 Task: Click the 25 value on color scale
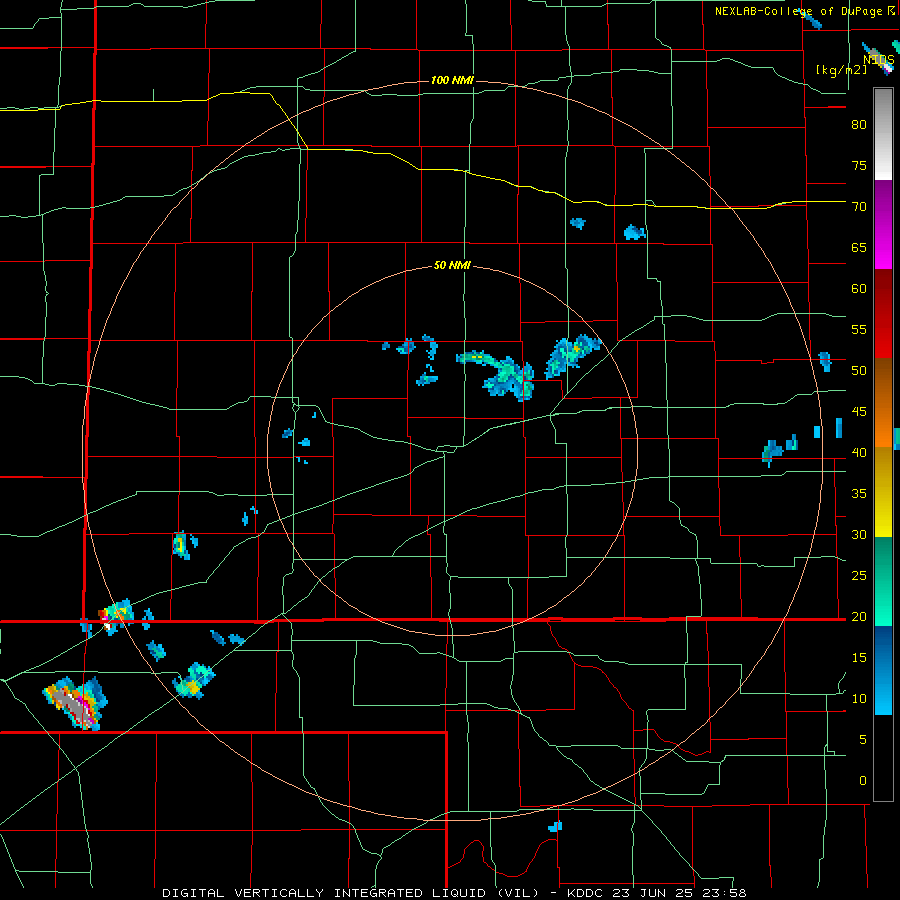tap(859, 575)
